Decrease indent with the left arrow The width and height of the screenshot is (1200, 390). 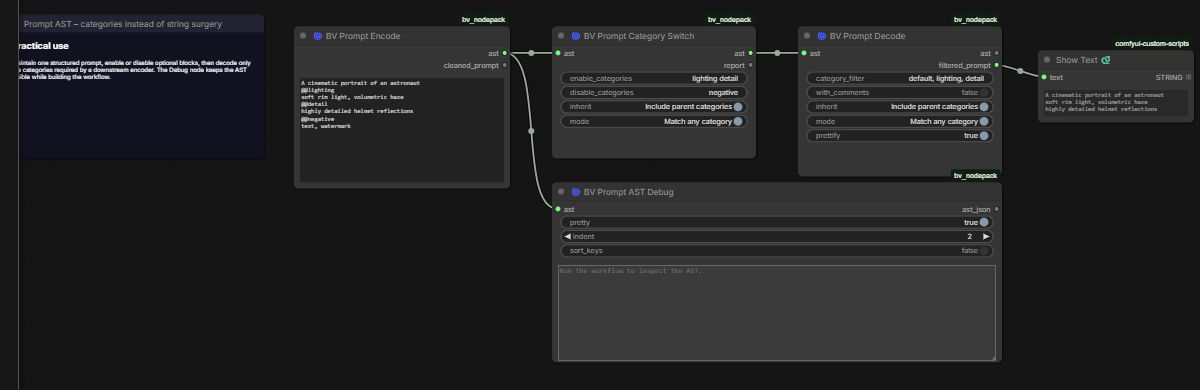click(567, 236)
